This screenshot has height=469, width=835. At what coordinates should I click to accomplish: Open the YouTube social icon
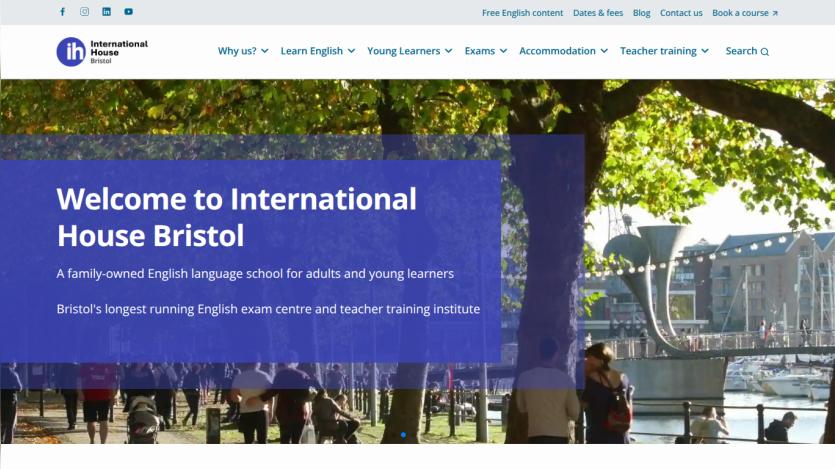pyautogui.click(x=128, y=12)
